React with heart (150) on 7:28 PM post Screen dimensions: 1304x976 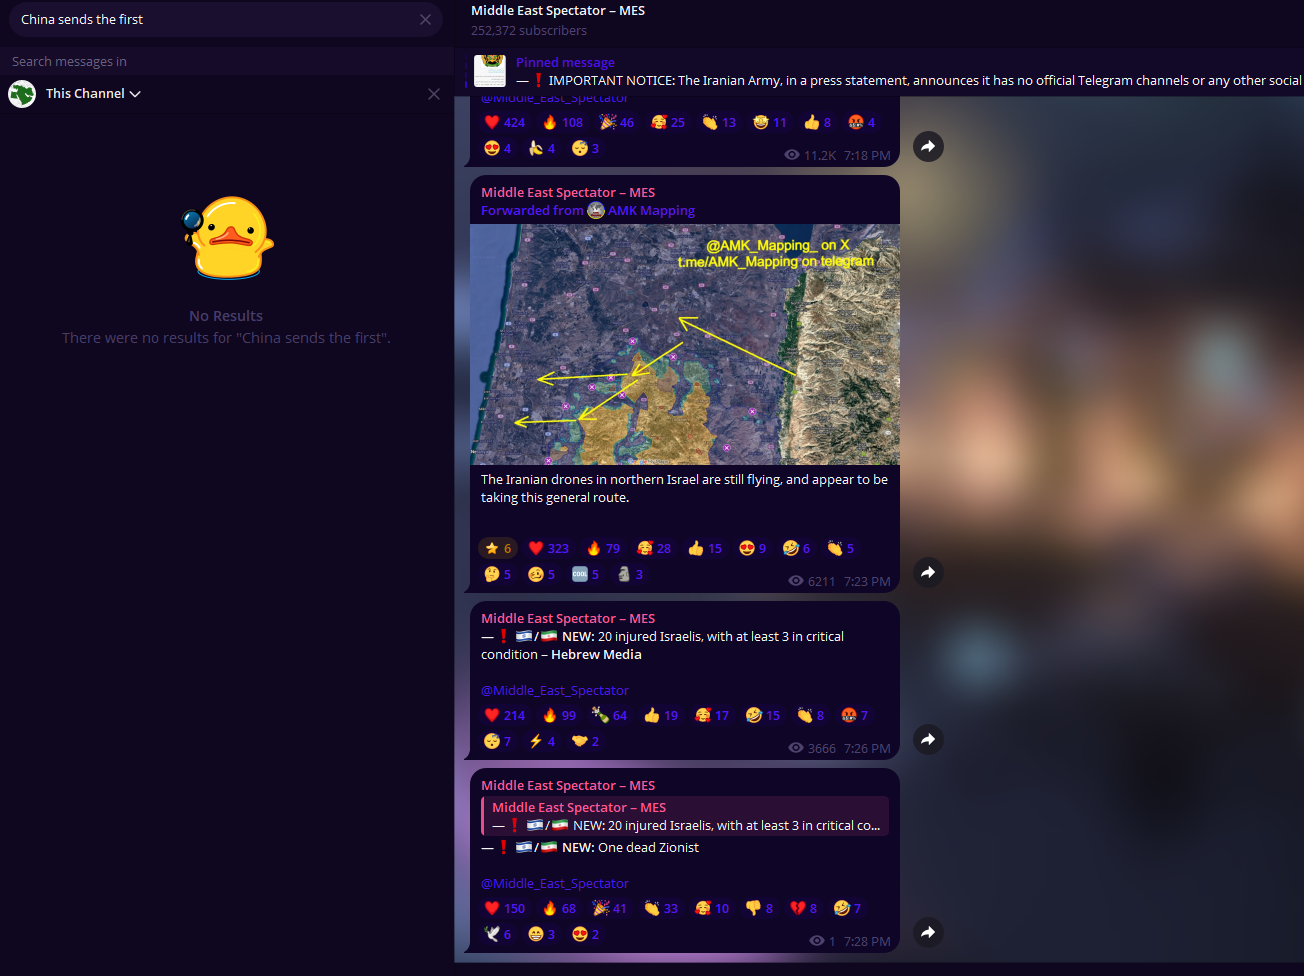click(x=505, y=909)
